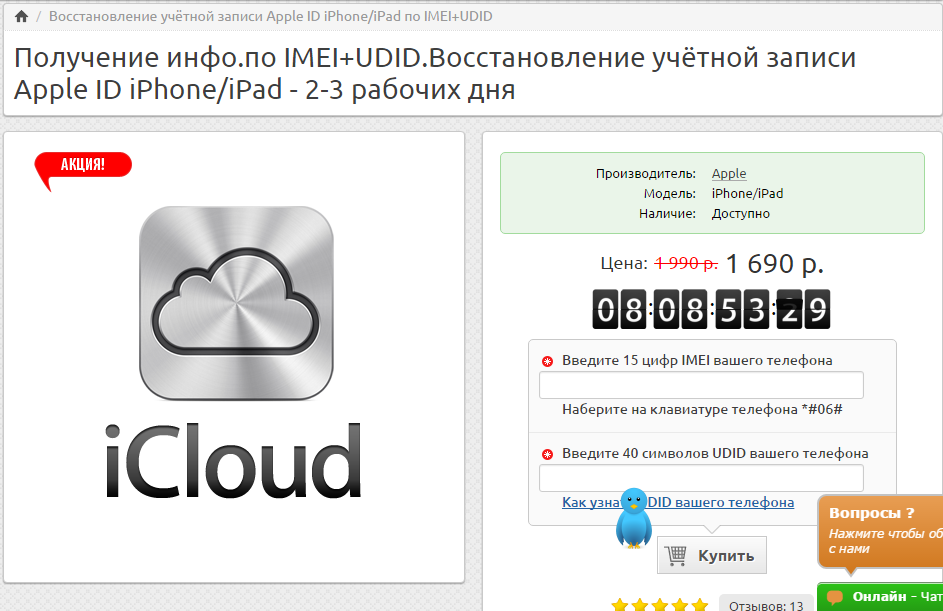Open breadcrumb link Восстановление учётной записи Apple ID
Viewport: 943px width, 611px height.
tap(271, 16)
